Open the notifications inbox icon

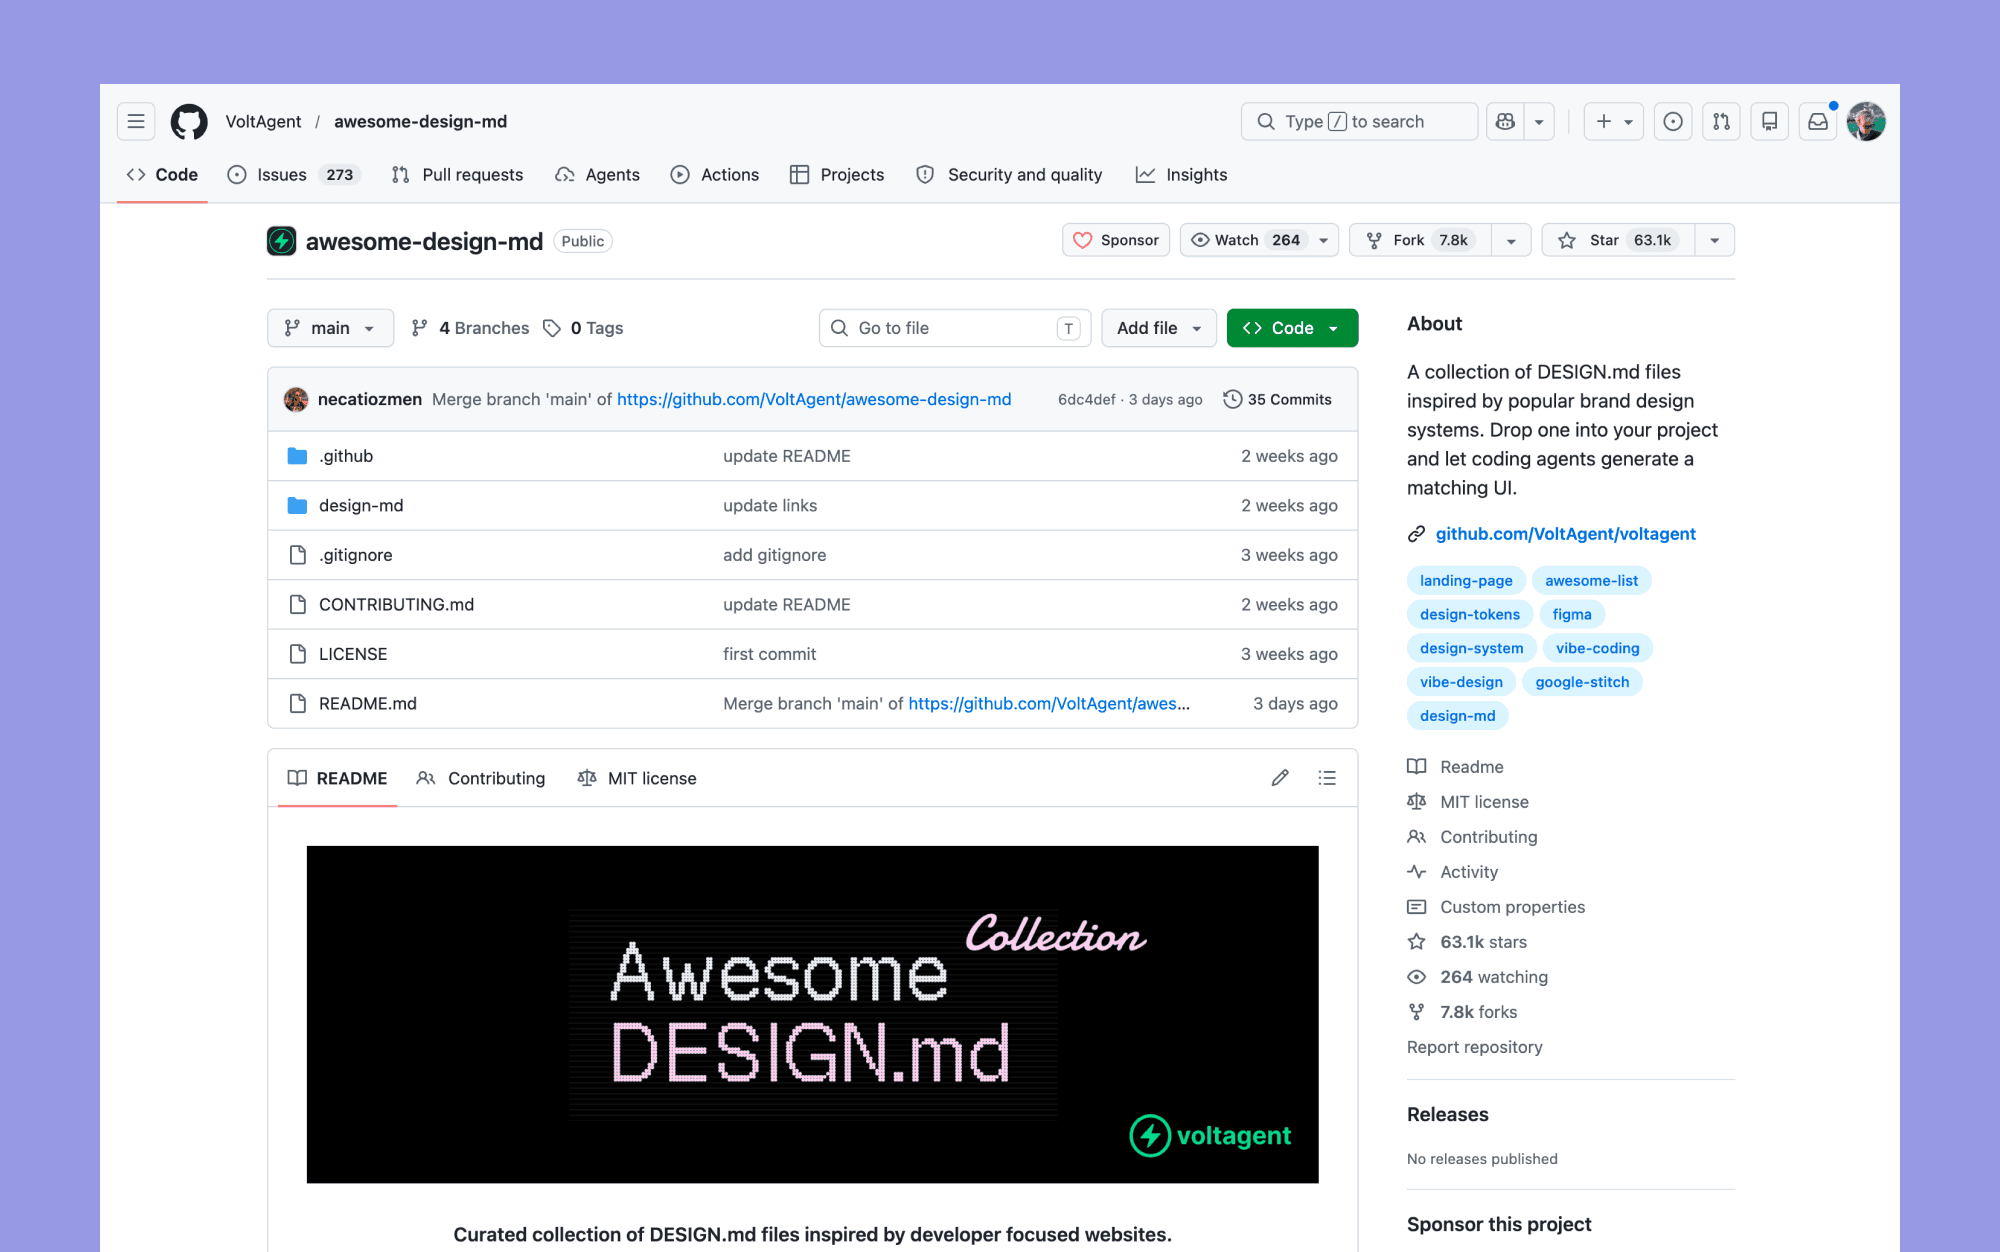(x=1817, y=121)
